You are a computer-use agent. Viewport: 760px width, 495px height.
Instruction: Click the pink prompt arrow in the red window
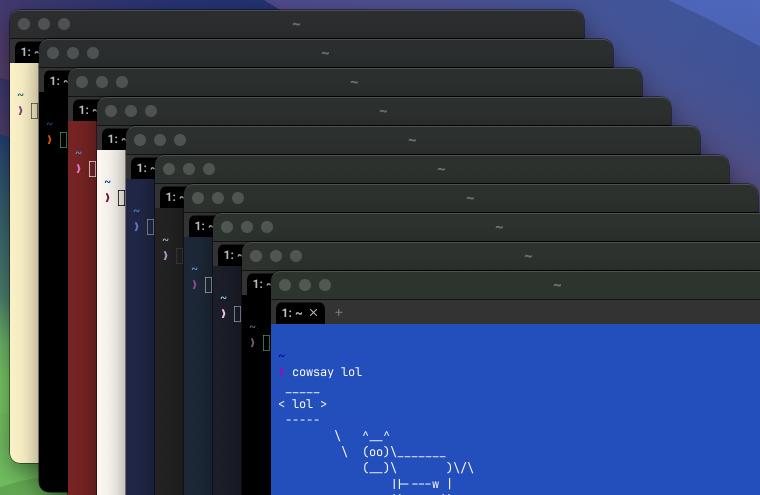coord(78,169)
